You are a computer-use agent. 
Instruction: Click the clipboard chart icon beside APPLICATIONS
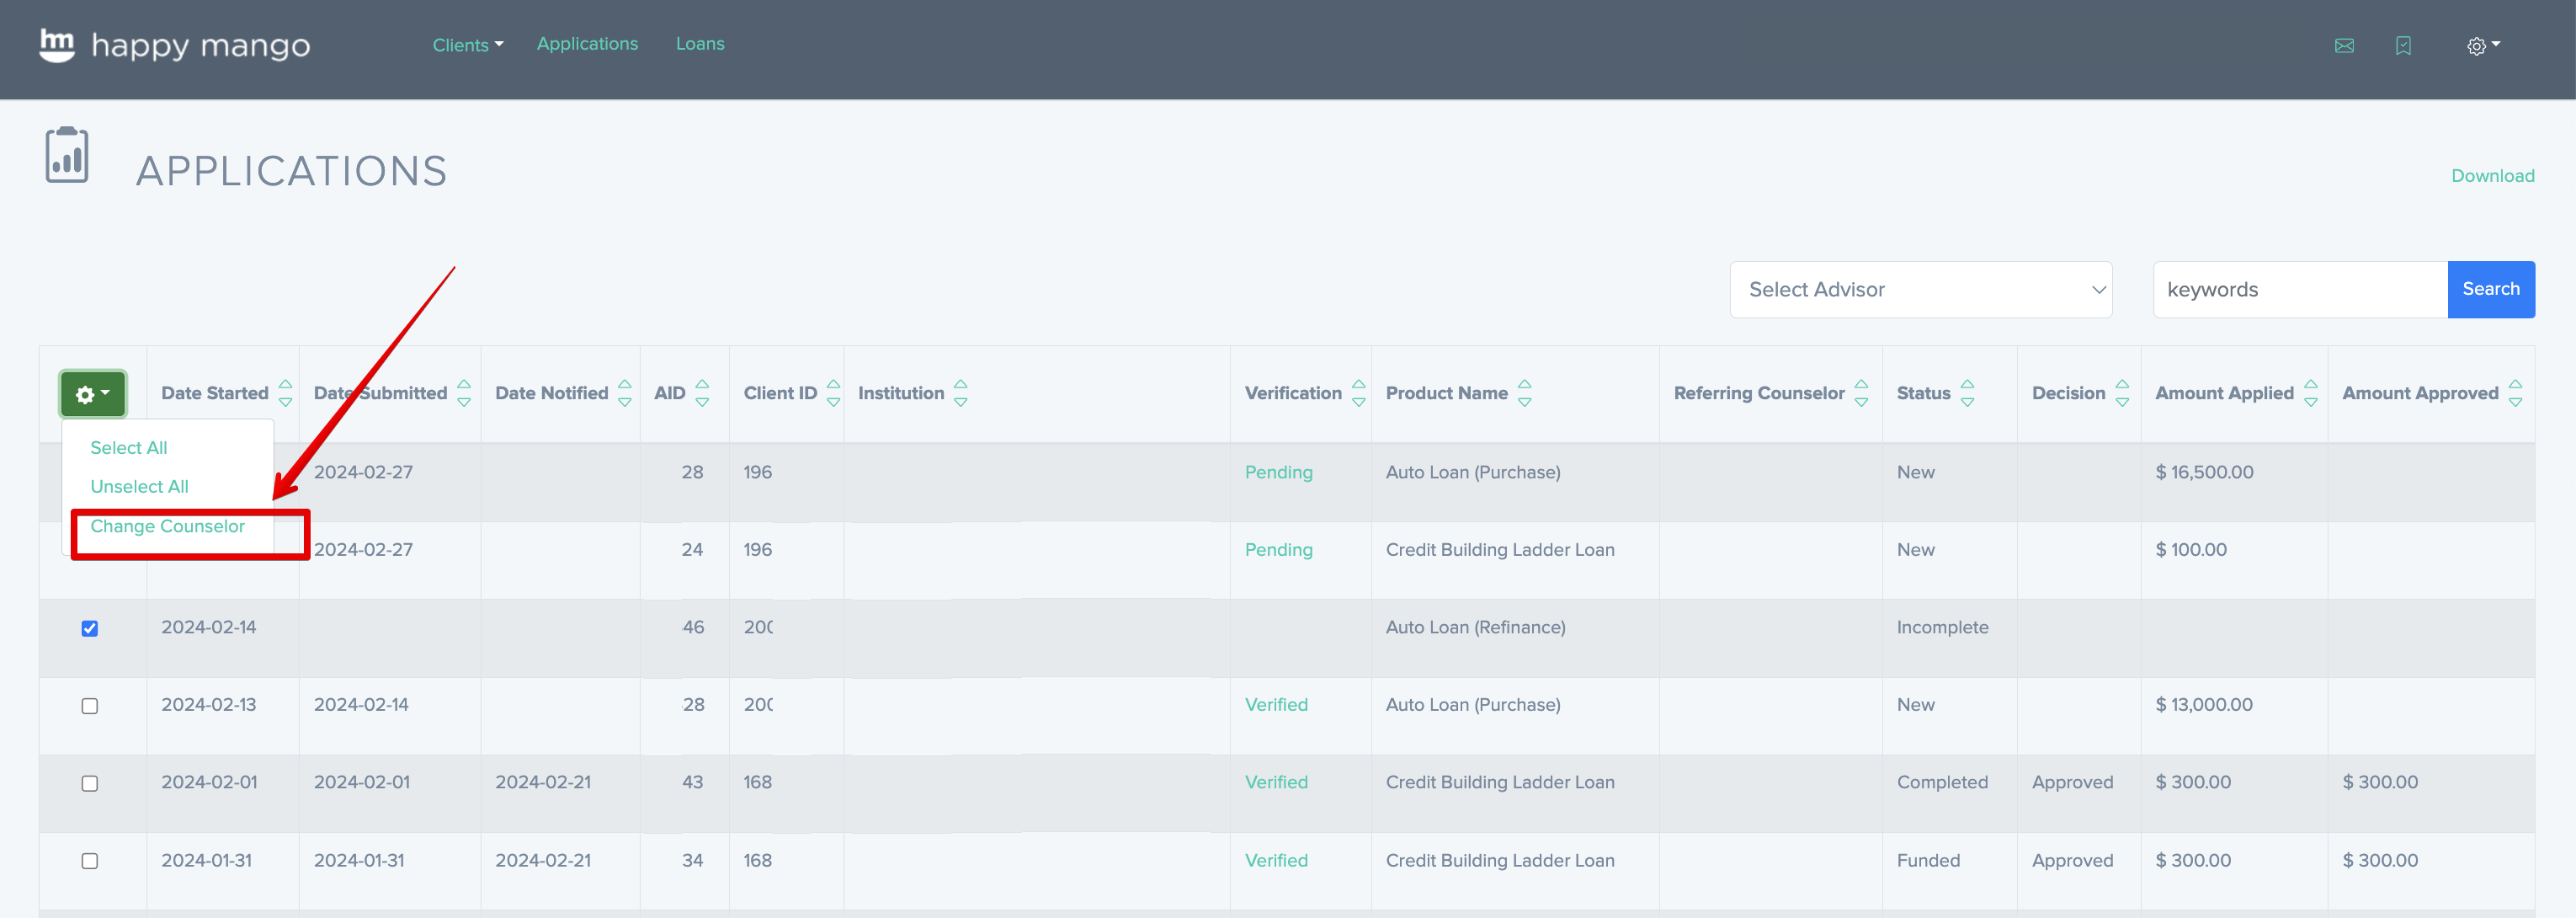coord(66,155)
